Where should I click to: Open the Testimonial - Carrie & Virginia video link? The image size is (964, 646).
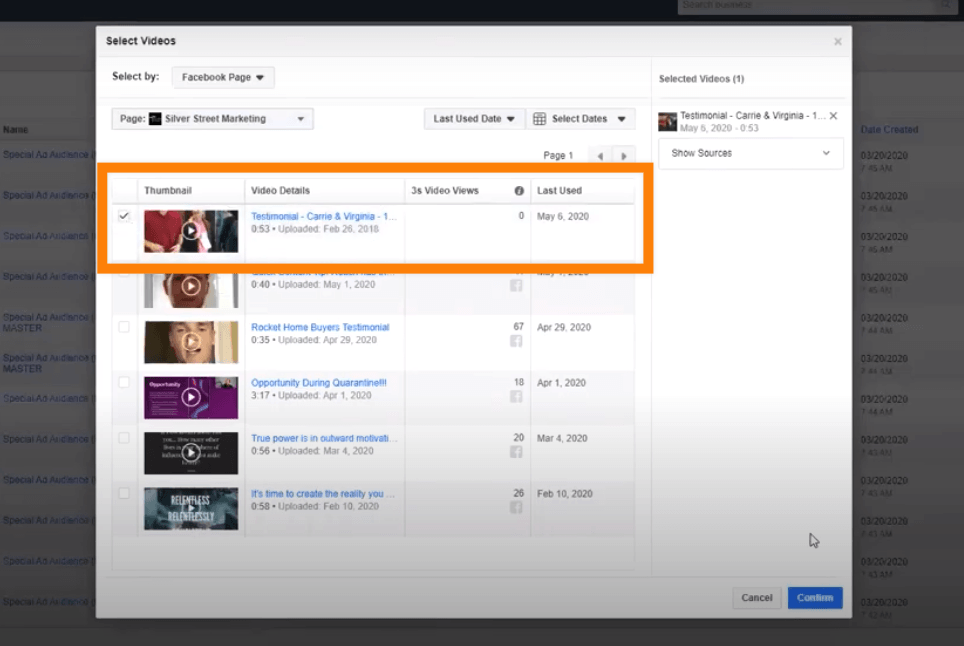coord(324,216)
